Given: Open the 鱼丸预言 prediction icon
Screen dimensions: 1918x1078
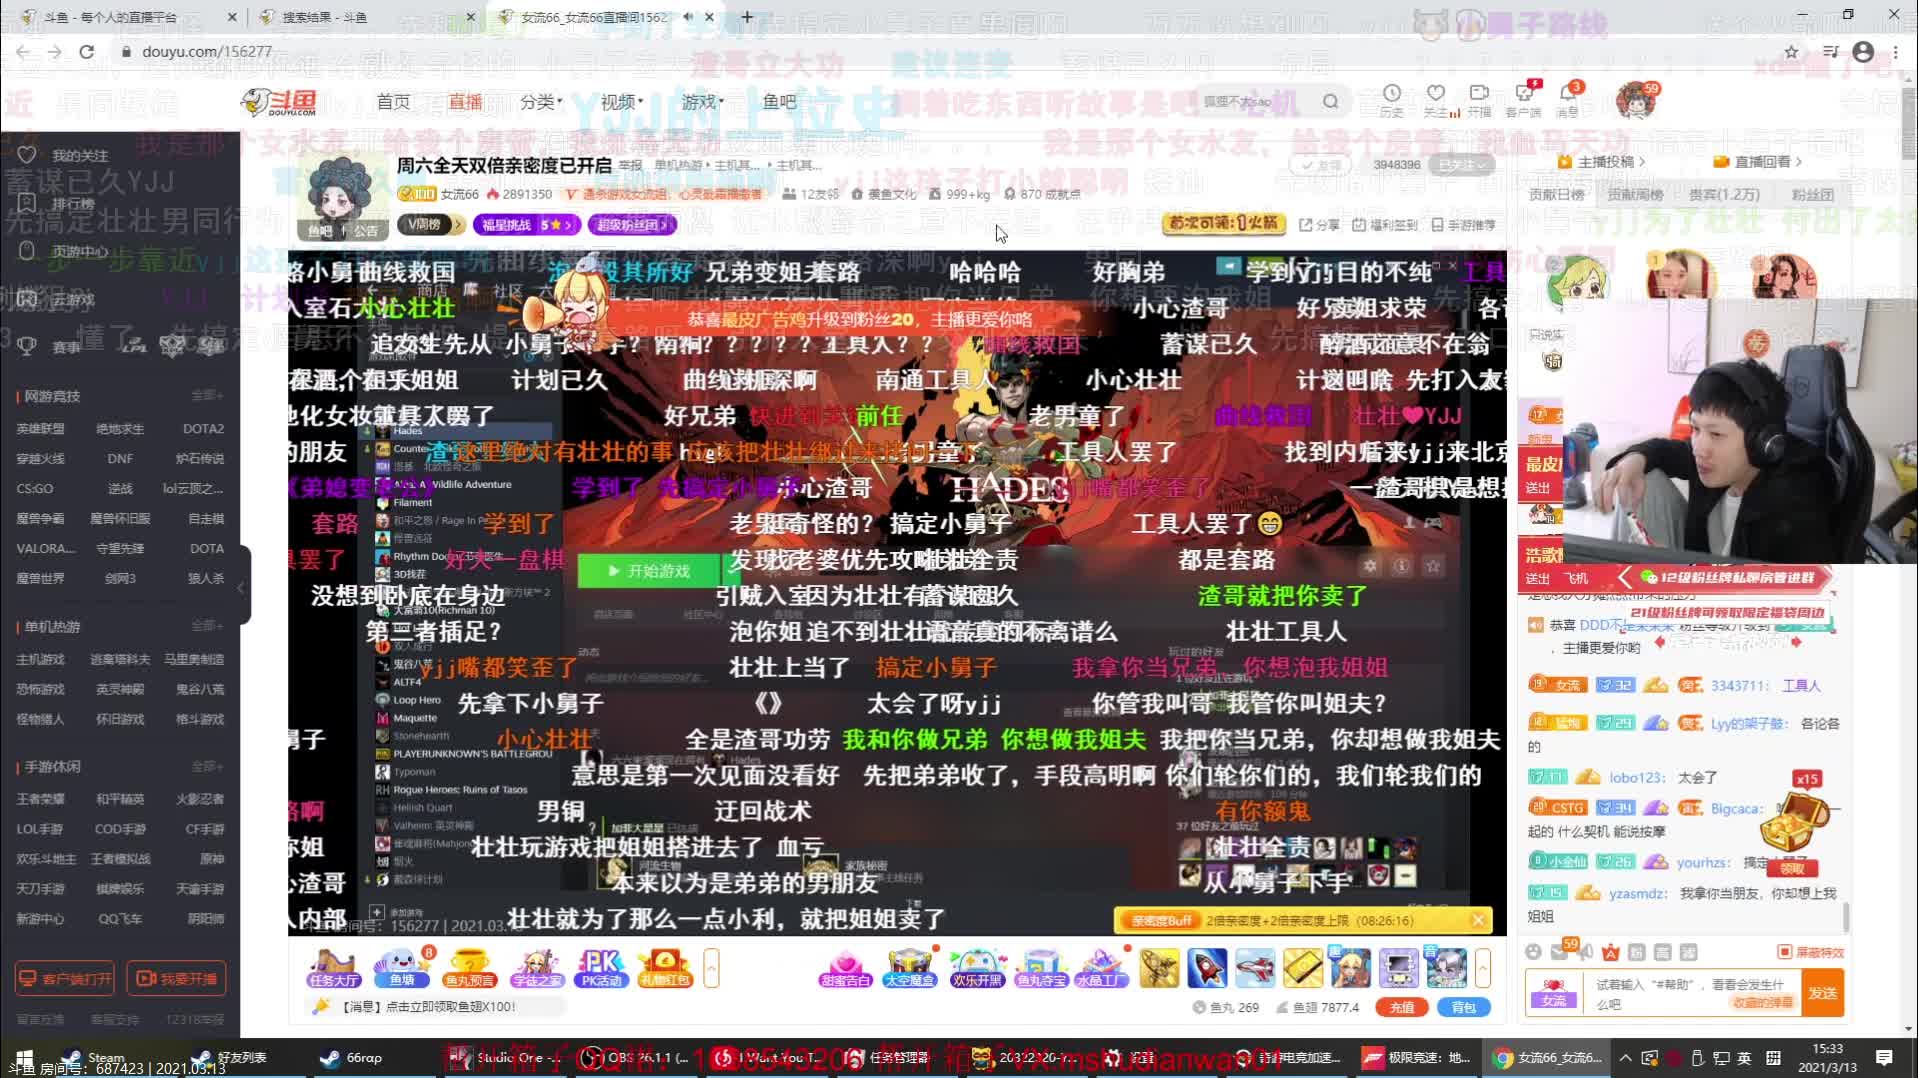Looking at the screenshot, I should tap(469, 967).
